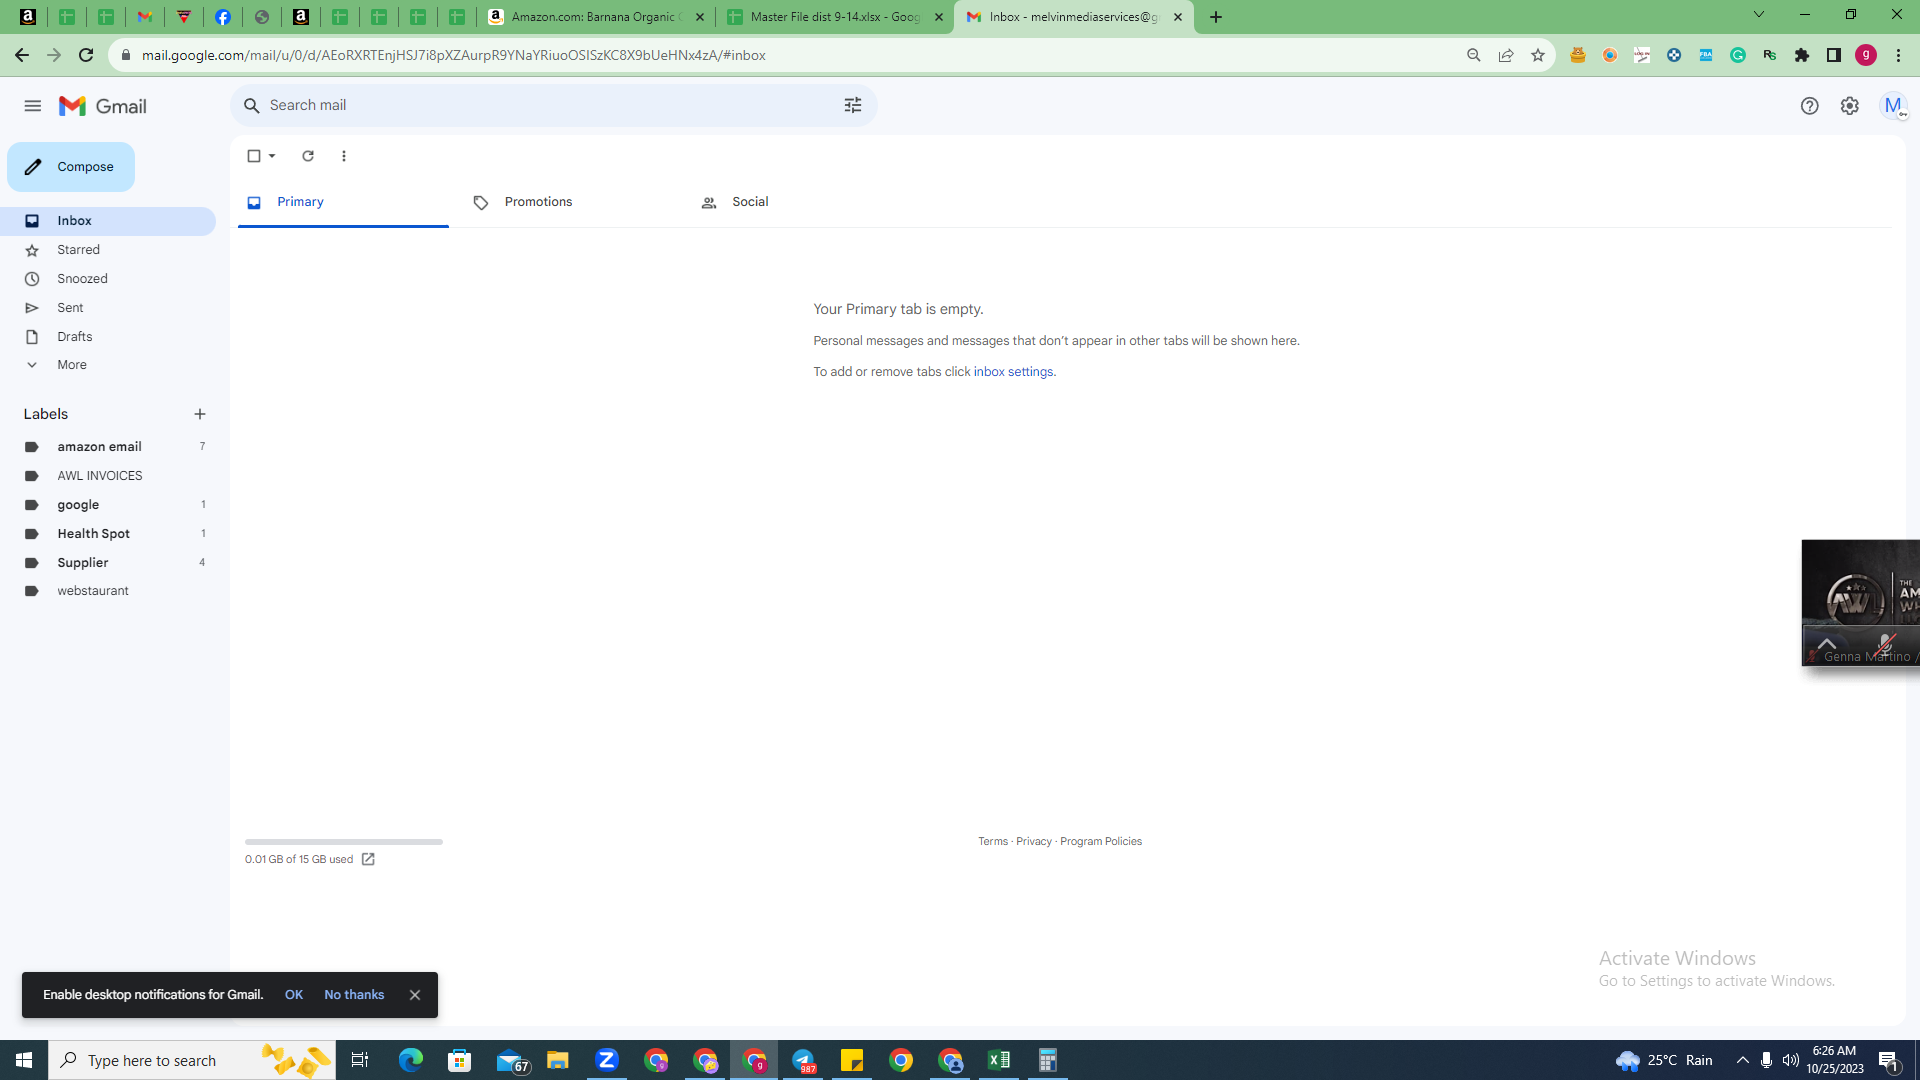Screen dimensions: 1920x1080
Task: Open the Health Spot label
Action: 108,534
